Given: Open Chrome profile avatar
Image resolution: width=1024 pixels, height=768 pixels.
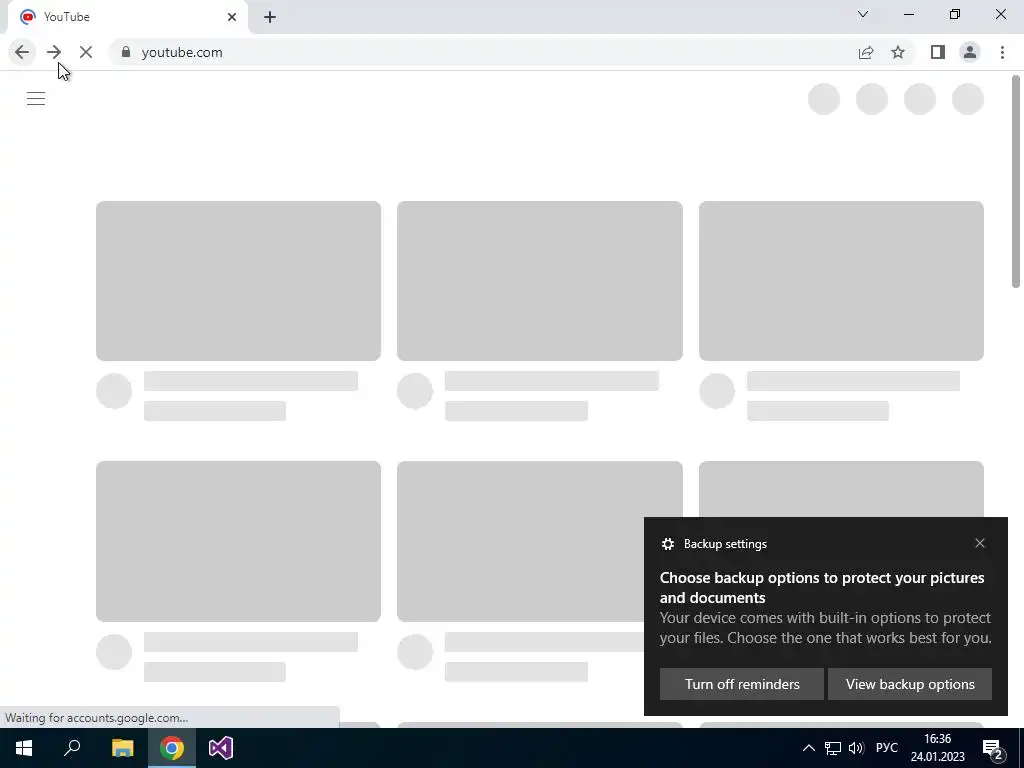Looking at the screenshot, I should tap(970, 52).
